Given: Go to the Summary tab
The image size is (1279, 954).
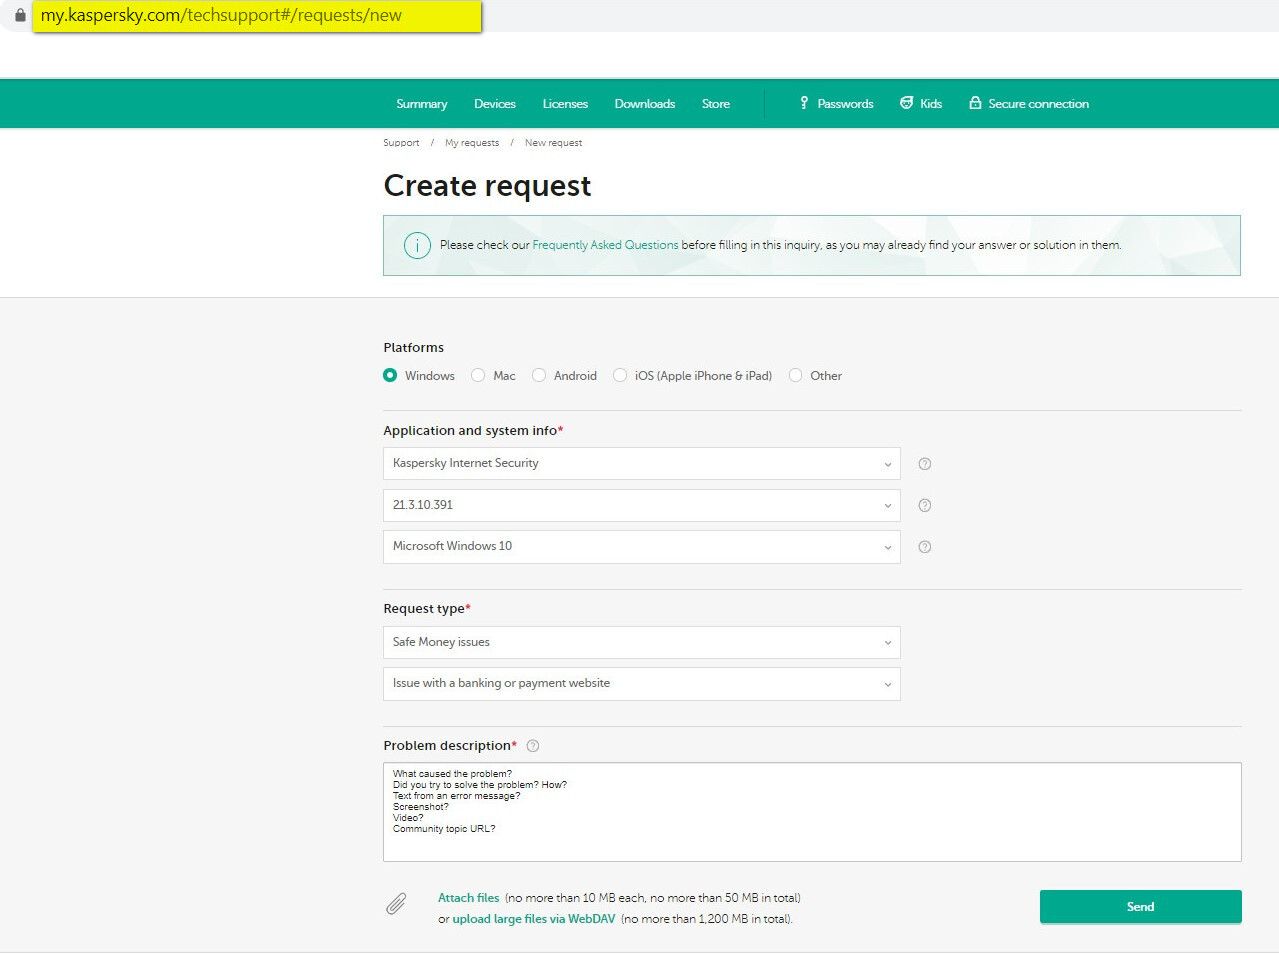Looking at the screenshot, I should 422,104.
